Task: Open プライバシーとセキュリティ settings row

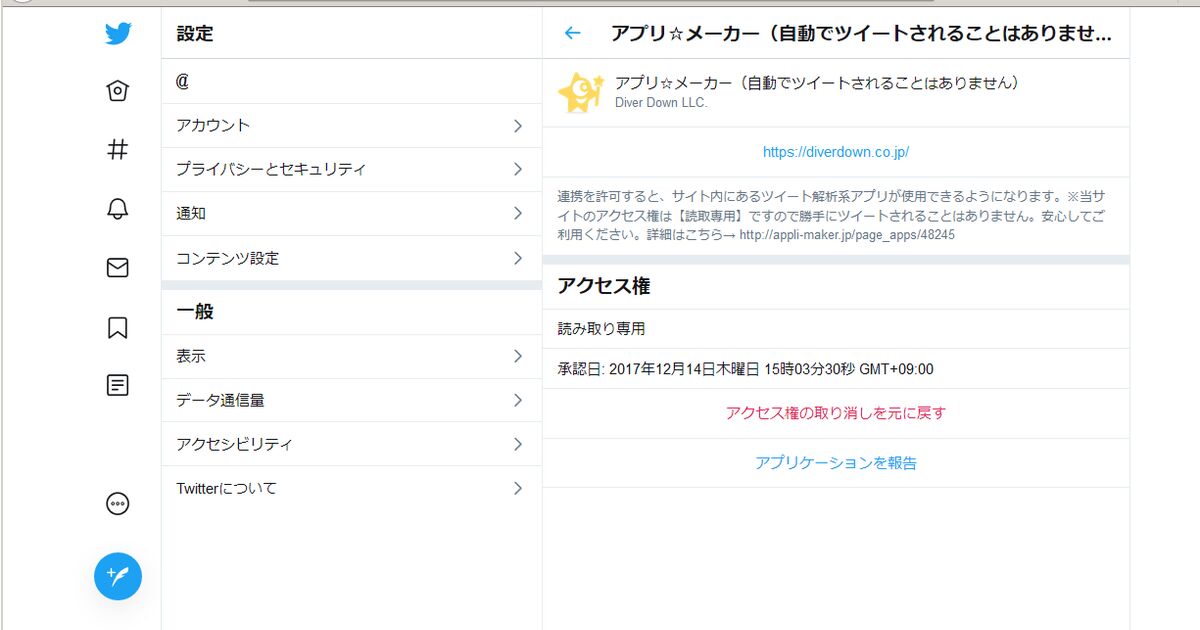Action: pyautogui.click(x=351, y=170)
